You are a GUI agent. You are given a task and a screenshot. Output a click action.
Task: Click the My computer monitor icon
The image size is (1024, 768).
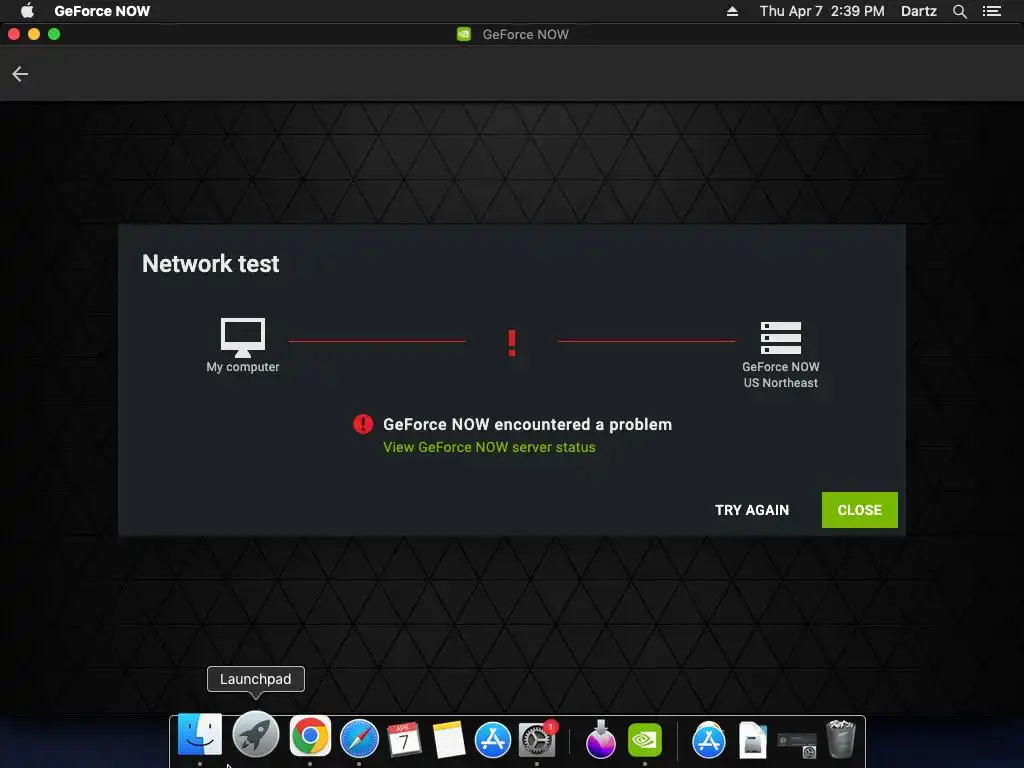coord(243,338)
